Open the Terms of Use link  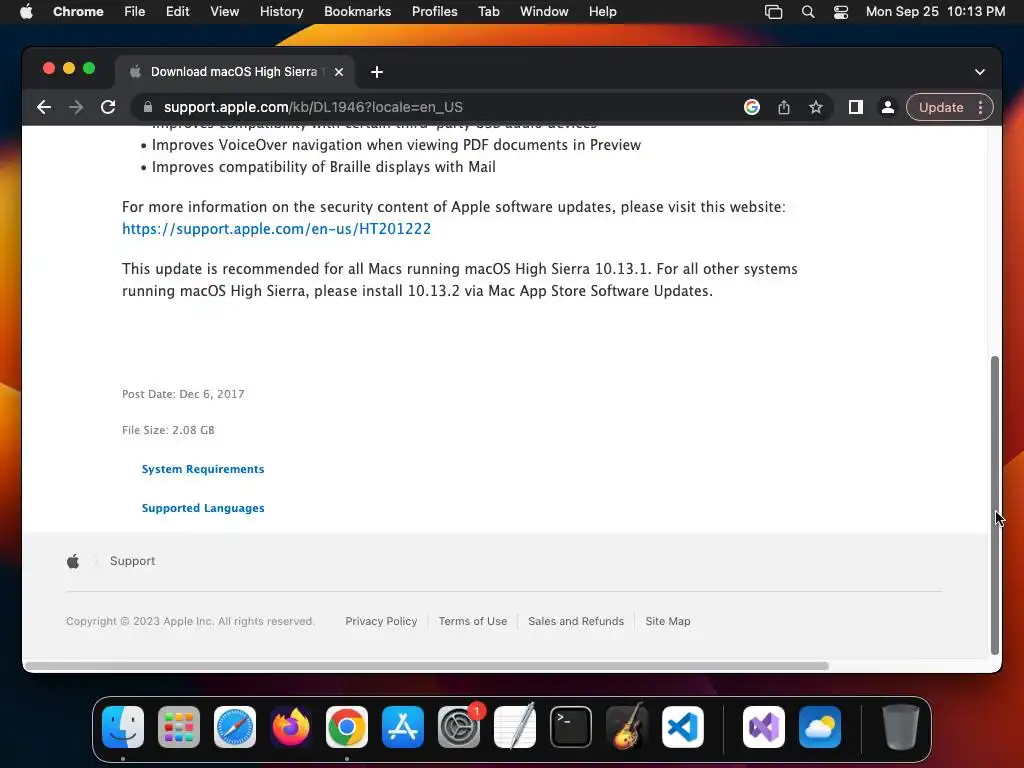473,621
